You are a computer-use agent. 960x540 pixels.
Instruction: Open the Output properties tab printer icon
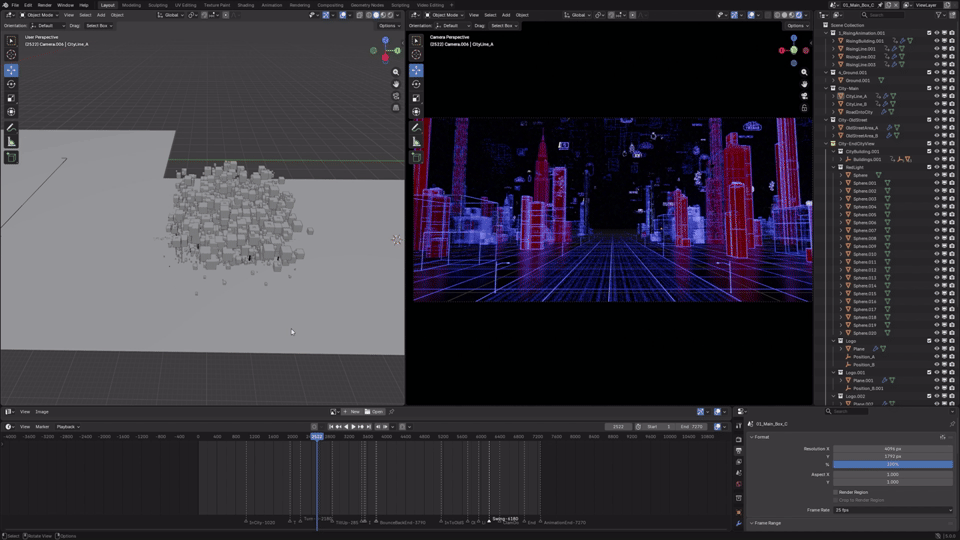pos(739,451)
